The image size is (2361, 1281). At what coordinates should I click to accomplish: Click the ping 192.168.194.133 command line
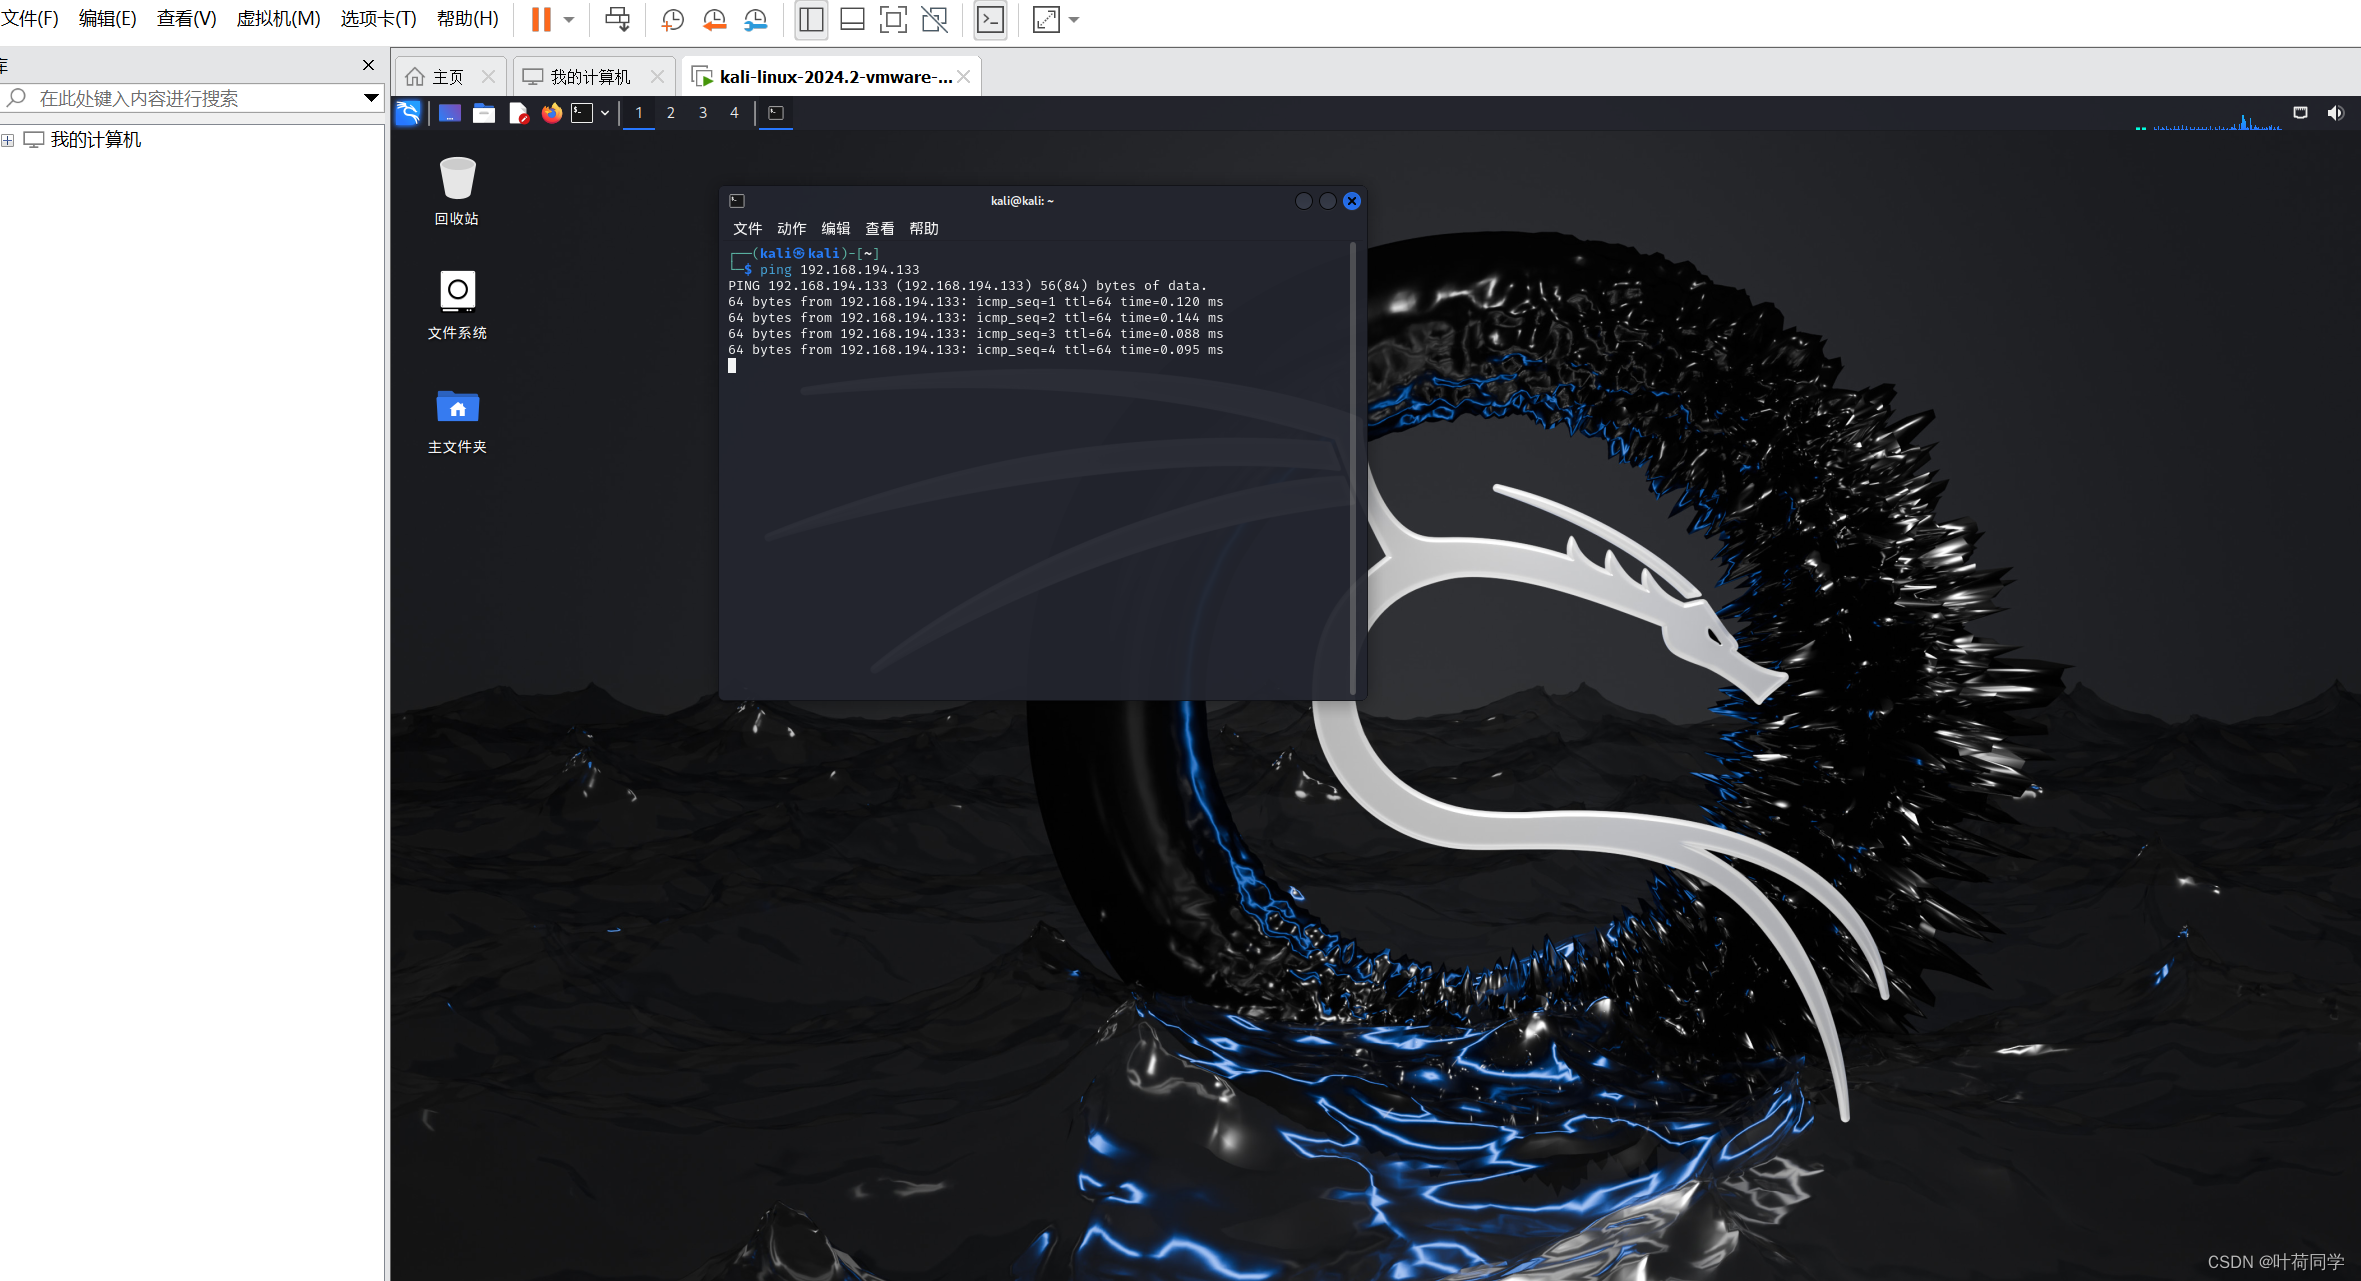point(839,270)
